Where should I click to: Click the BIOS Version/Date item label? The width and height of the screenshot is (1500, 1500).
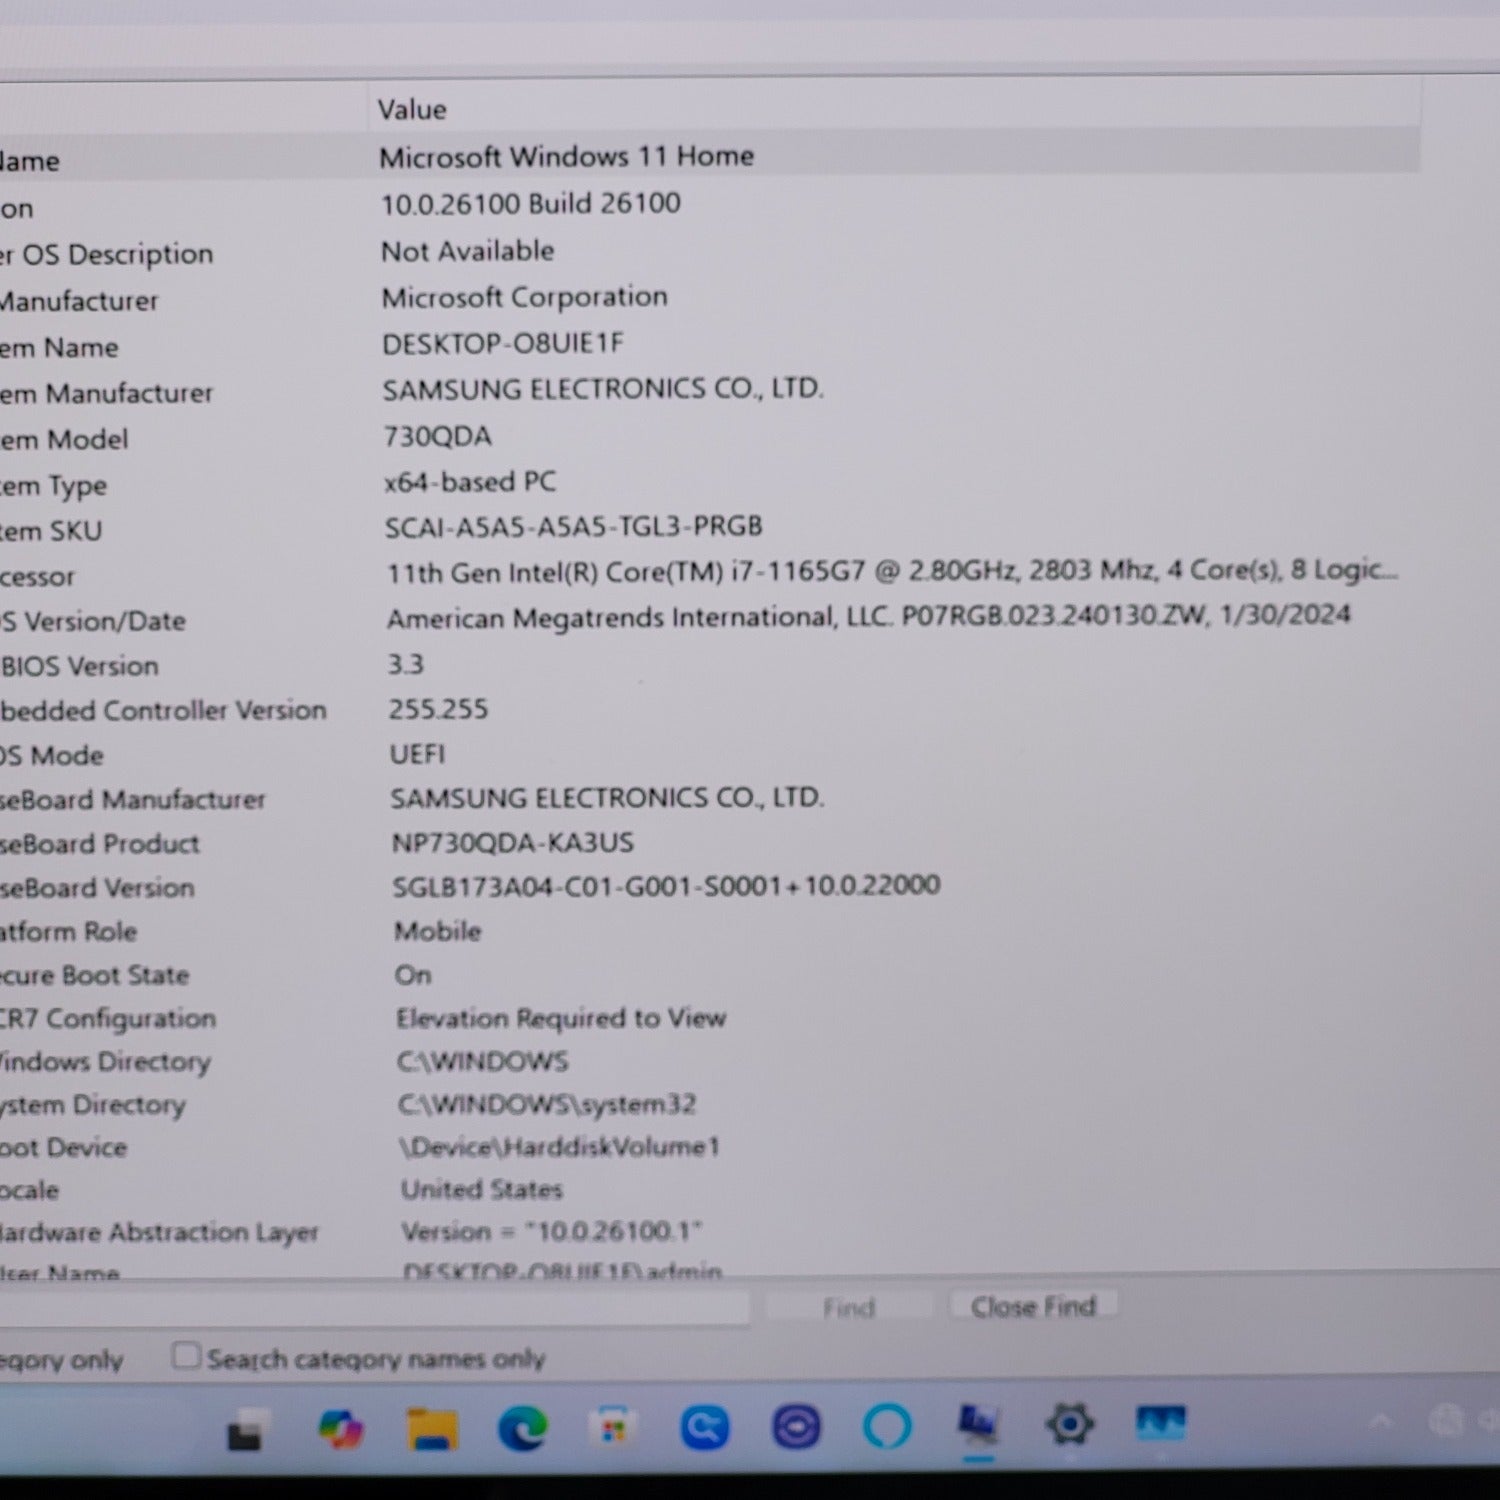pos(93,621)
